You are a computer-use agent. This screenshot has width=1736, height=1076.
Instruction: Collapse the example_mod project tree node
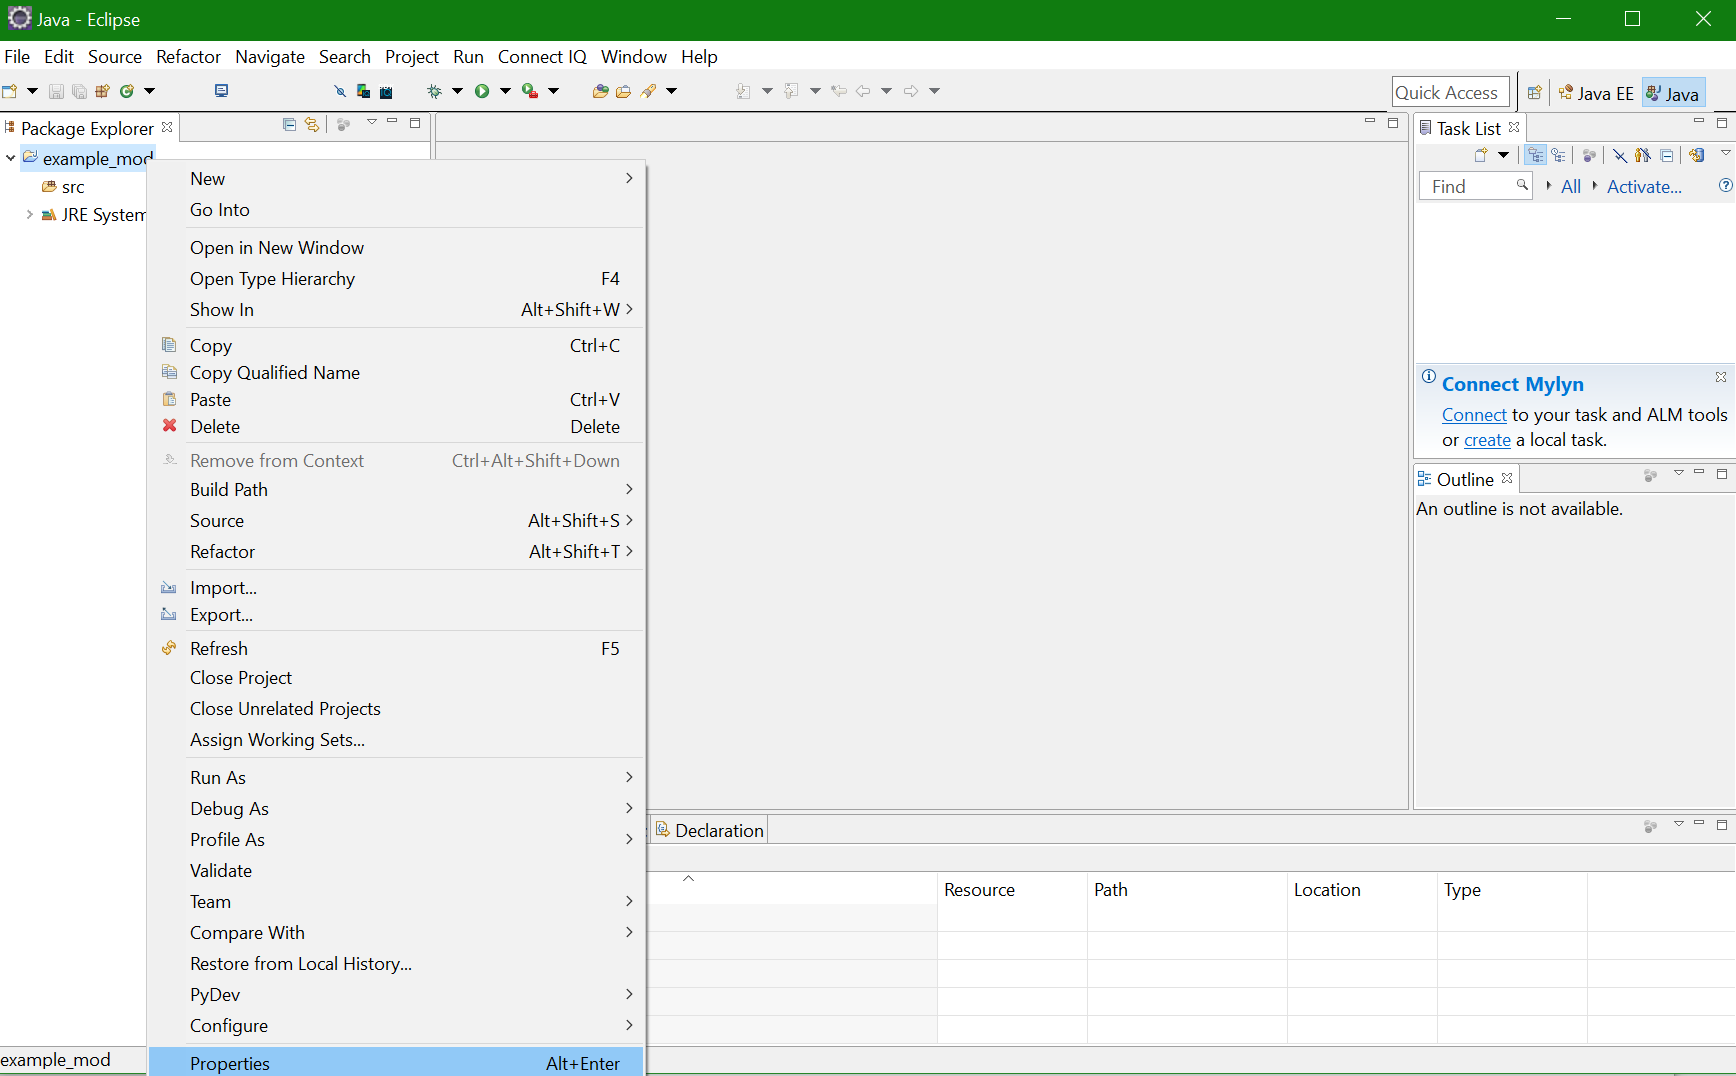pos(11,158)
